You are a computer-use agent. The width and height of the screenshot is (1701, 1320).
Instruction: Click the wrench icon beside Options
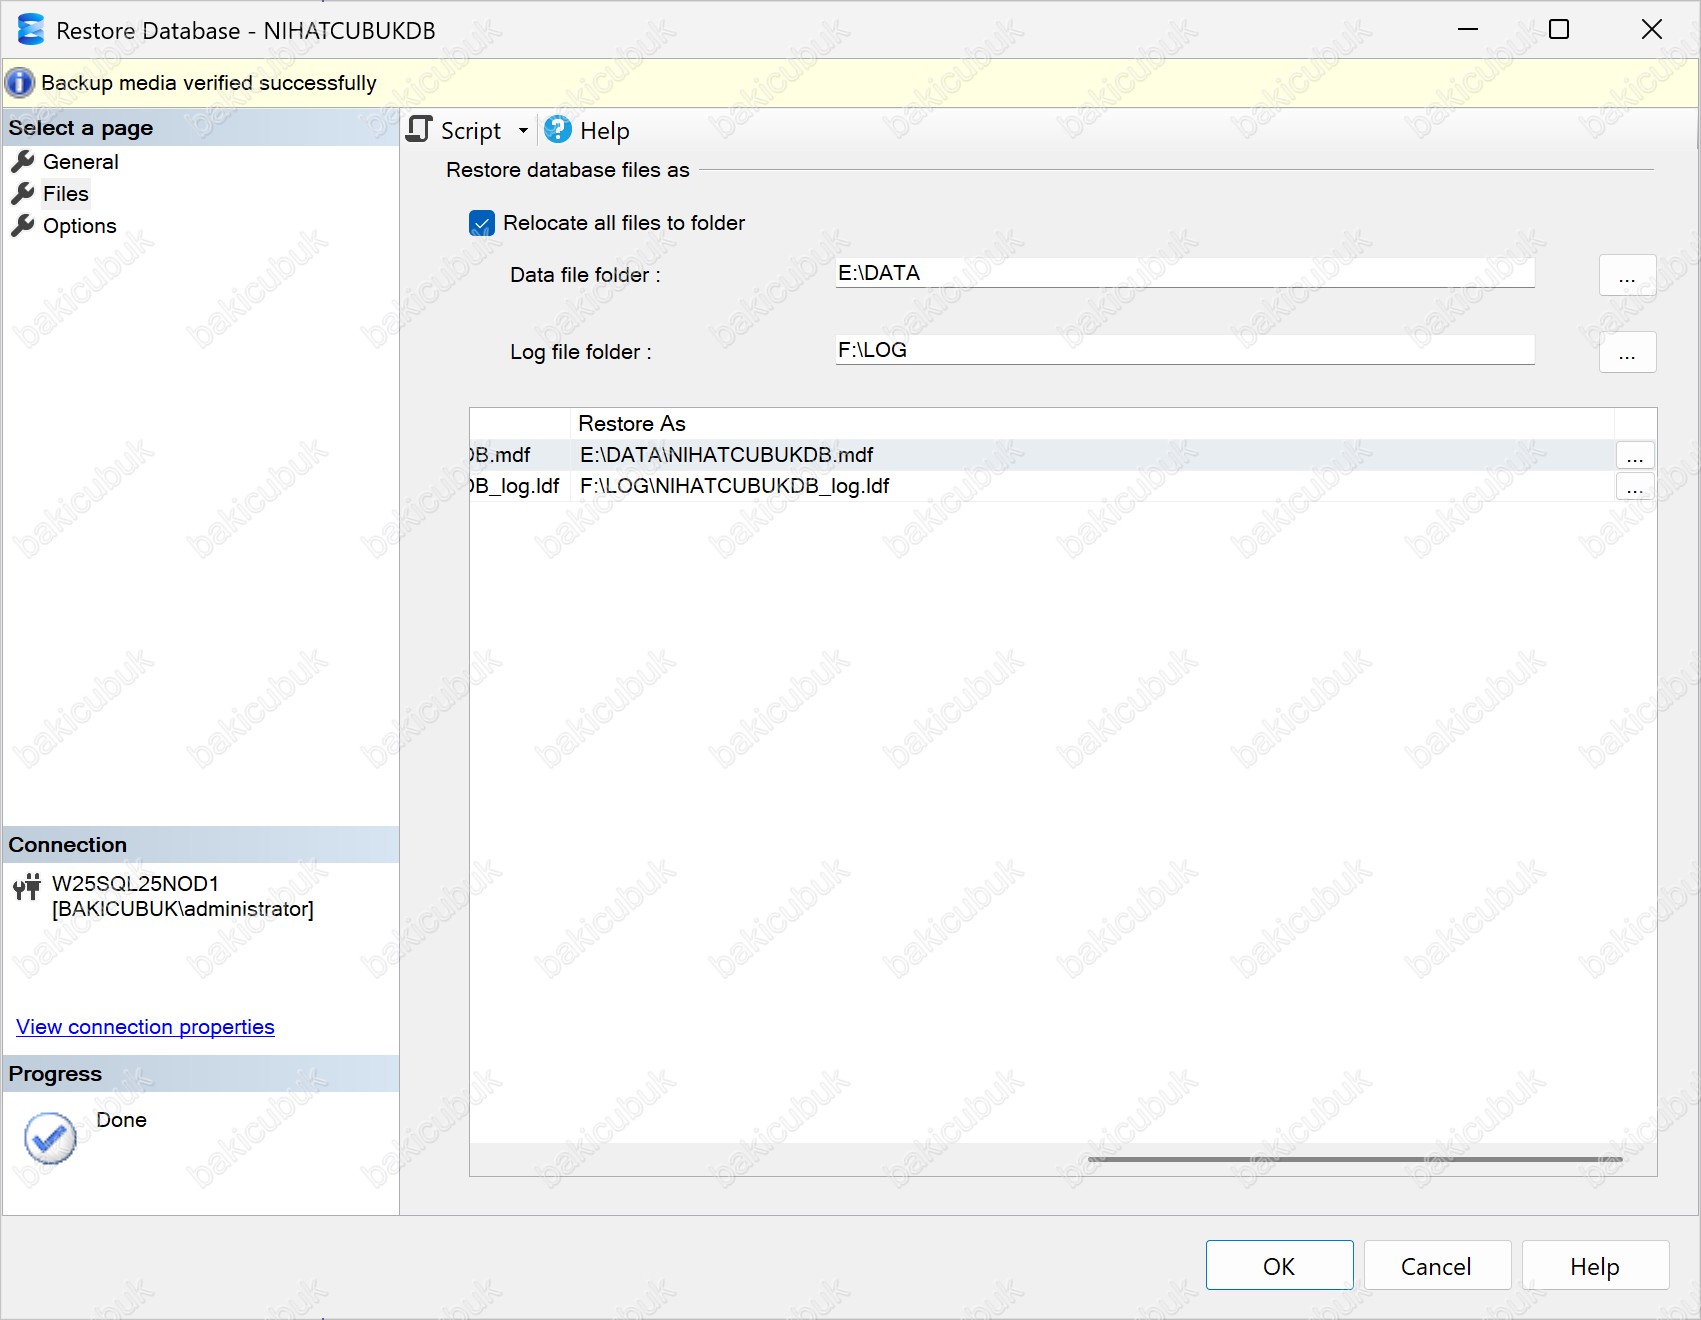(x=23, y=226)
